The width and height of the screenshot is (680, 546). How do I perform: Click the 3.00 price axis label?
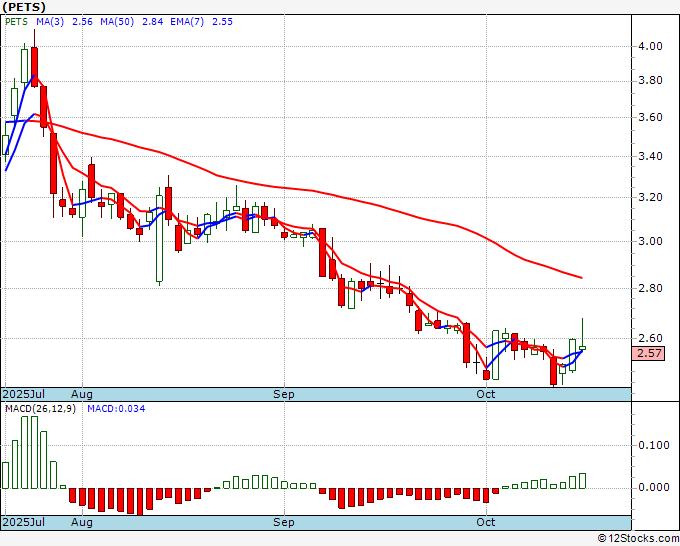(650, 241)
